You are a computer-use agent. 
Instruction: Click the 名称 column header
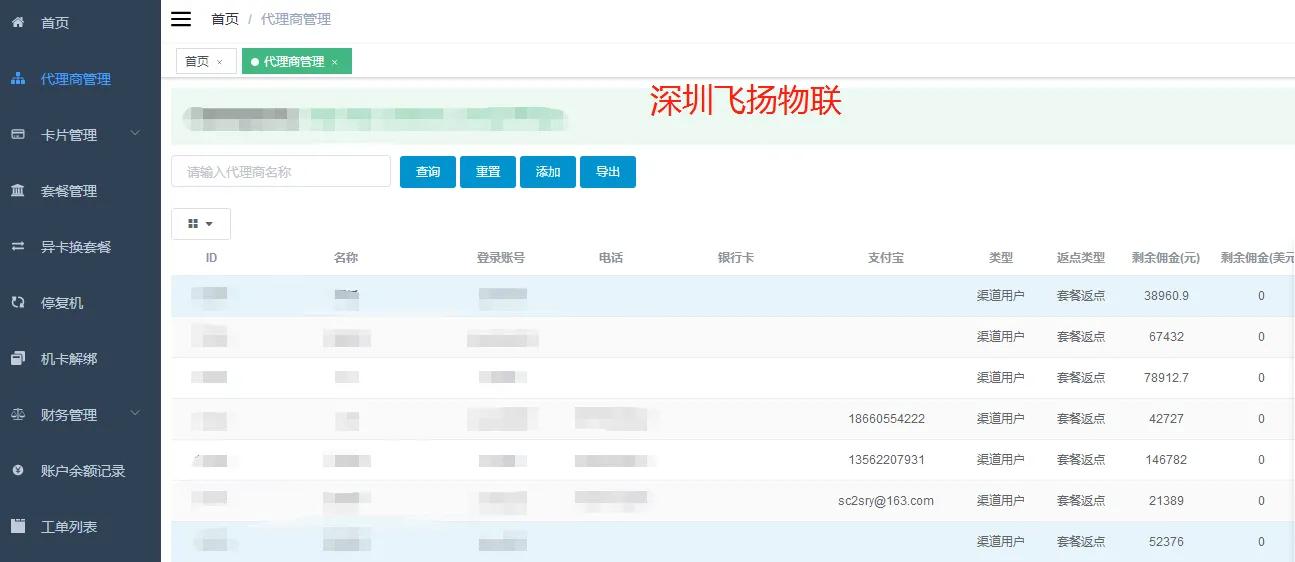click(346, 258)
